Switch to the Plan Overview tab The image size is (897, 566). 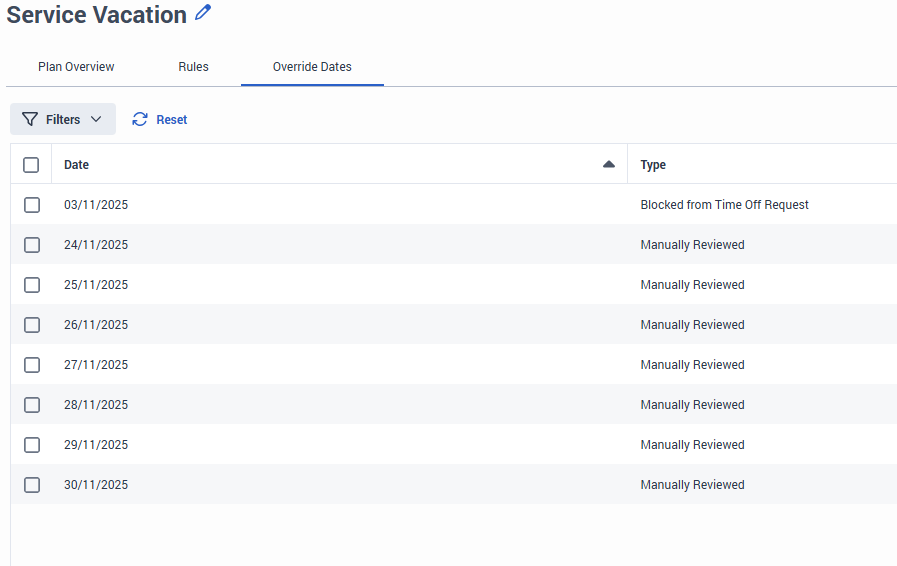point(76,67)
